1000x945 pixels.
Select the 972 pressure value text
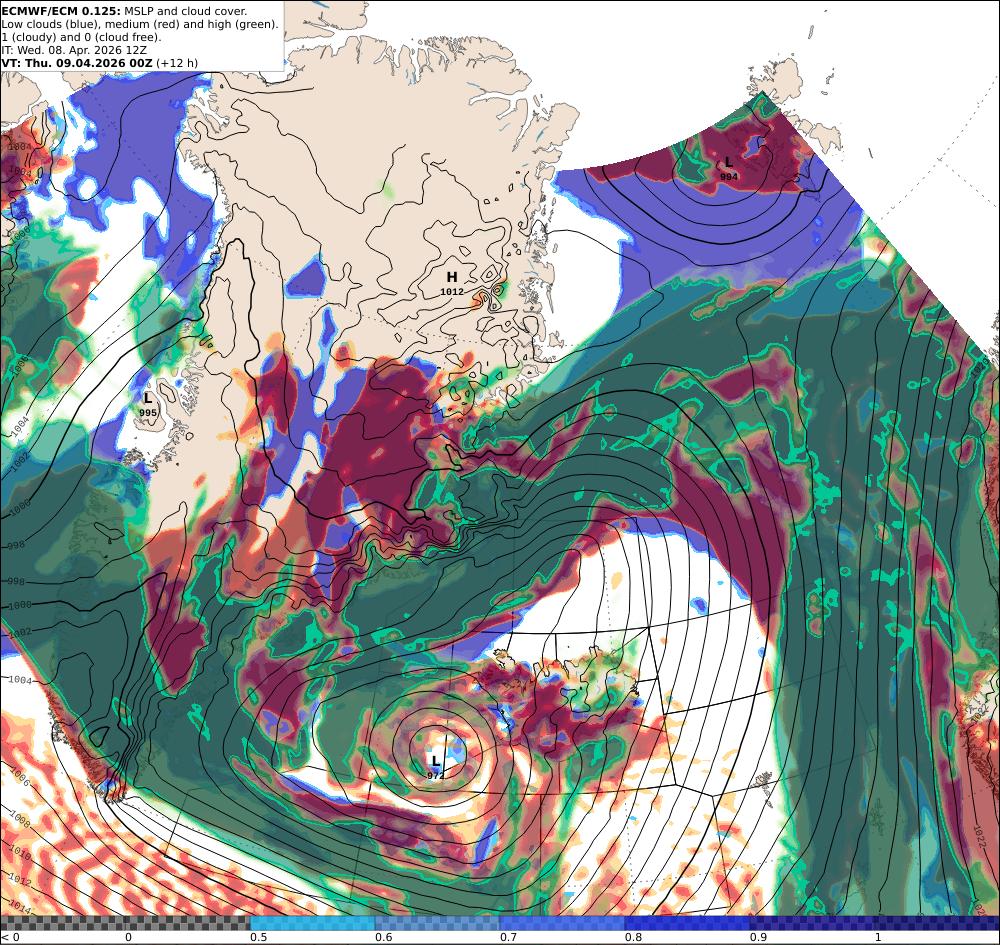click(436, 776)
